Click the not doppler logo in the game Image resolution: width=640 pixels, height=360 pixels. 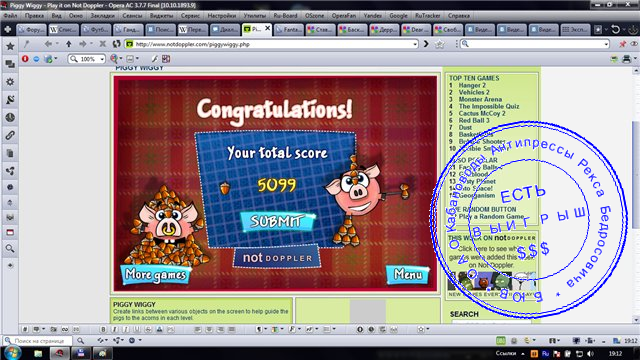pyautogui.click(x=277, y=258)
